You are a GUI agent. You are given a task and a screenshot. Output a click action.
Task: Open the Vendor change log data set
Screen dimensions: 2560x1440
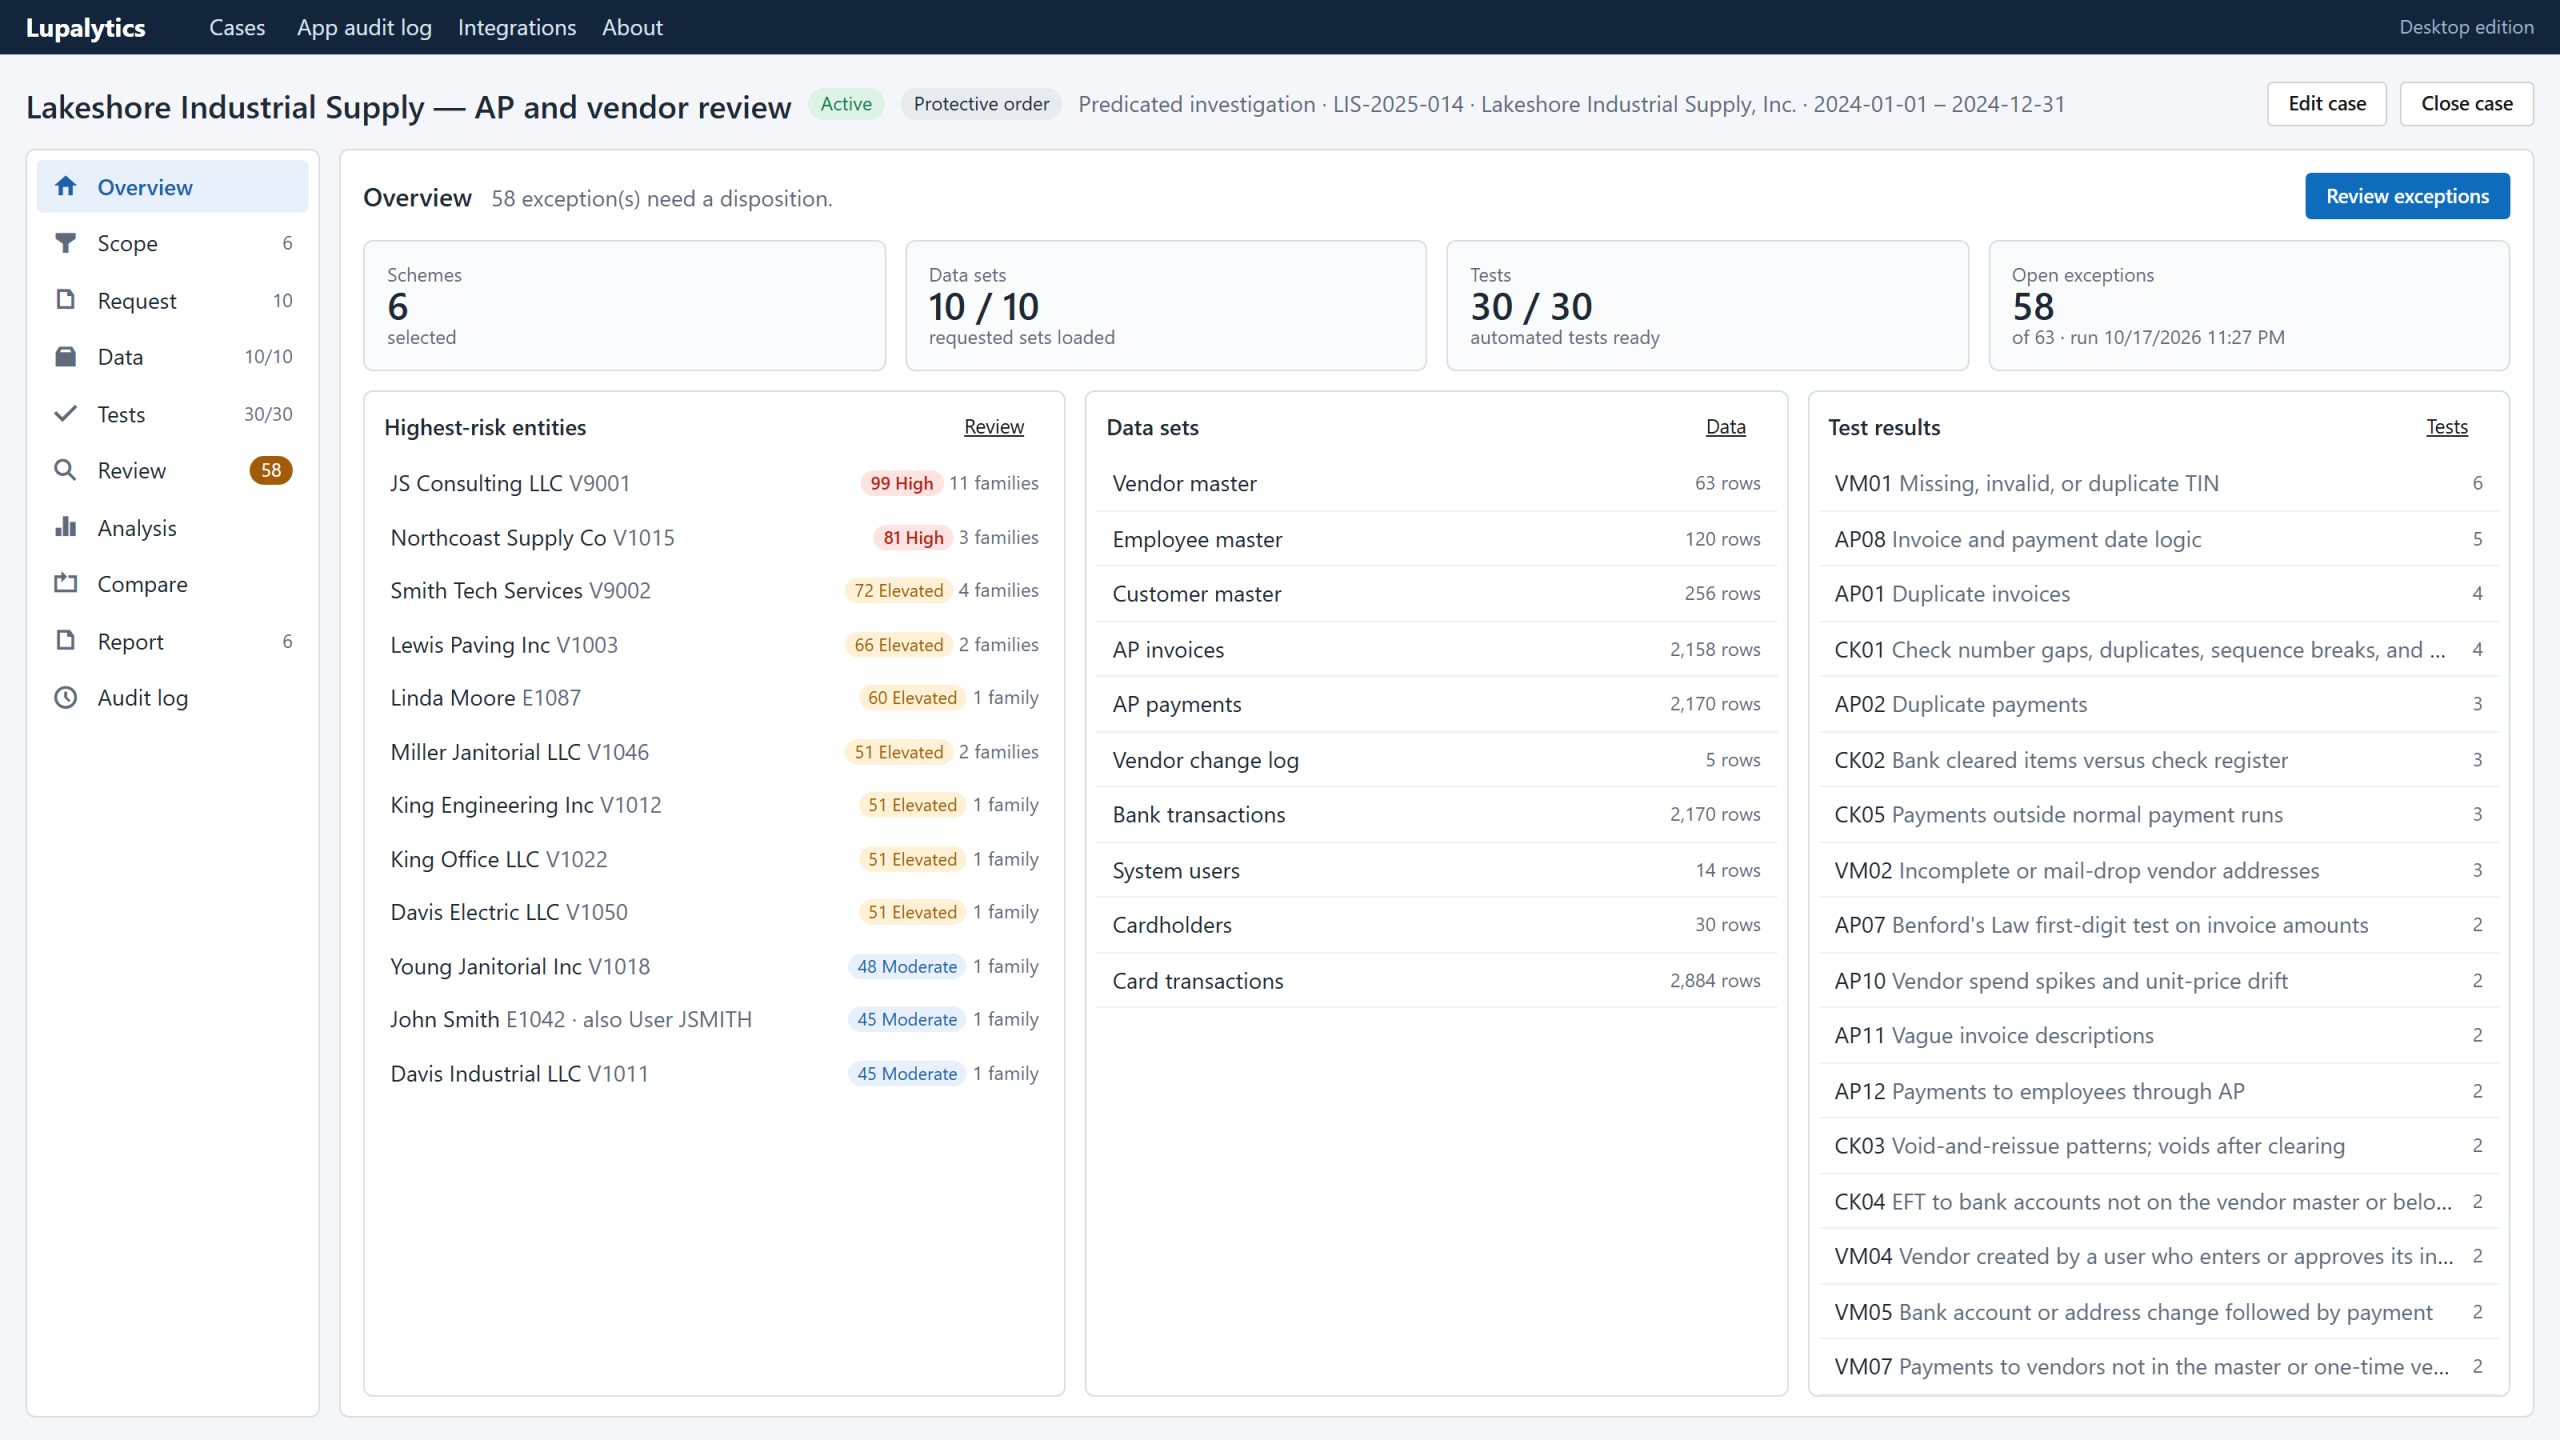point(1436,760)
